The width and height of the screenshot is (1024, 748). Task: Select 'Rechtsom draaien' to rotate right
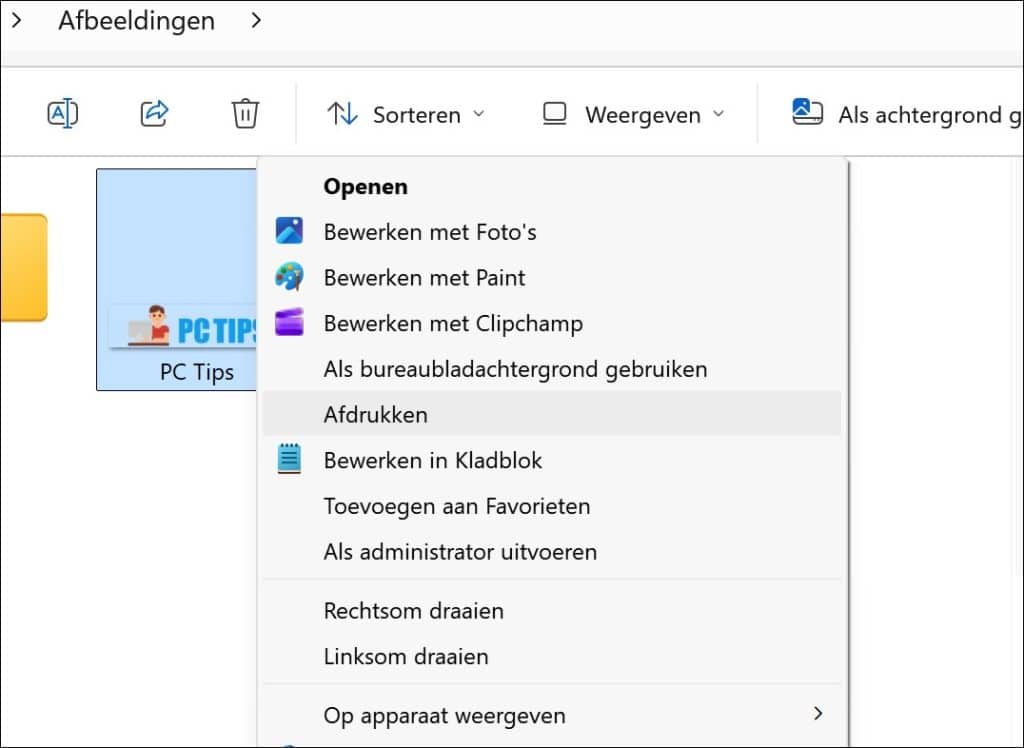pyautogui.click(x=413, y=611)
